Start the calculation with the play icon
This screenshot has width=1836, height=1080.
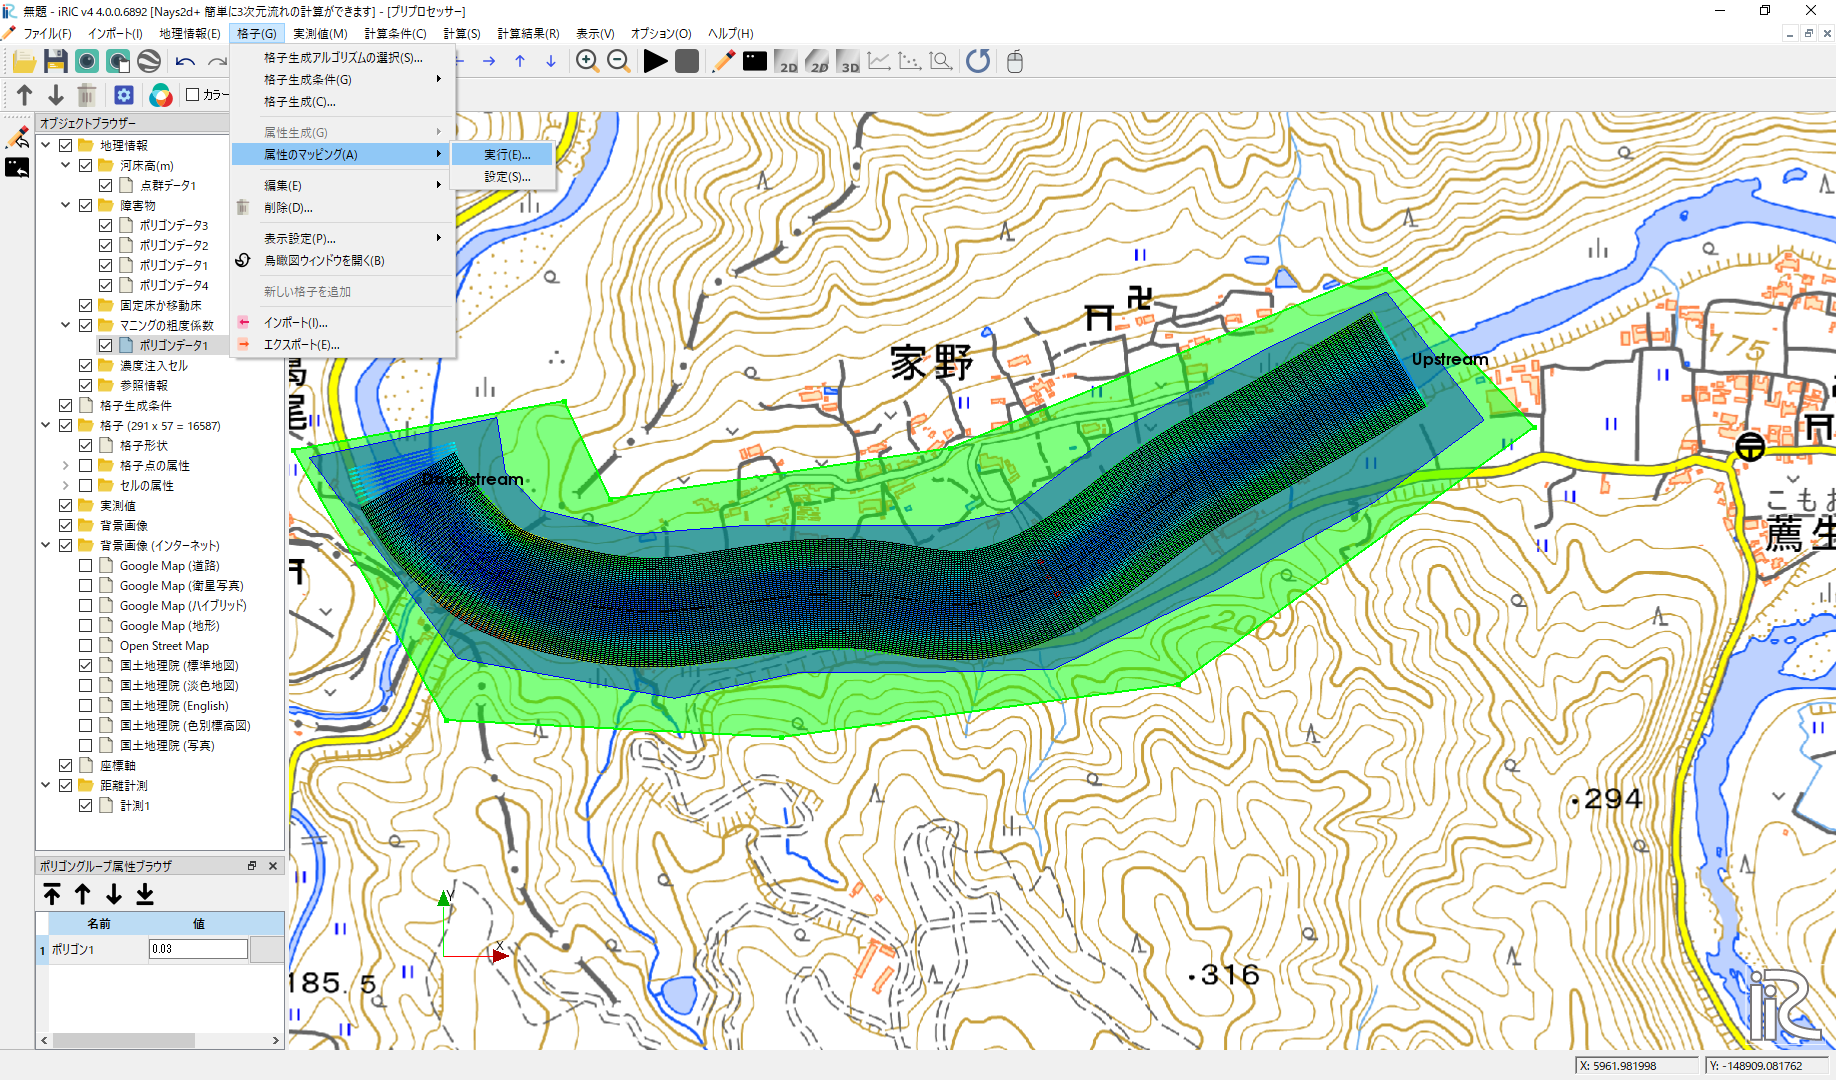656,62
